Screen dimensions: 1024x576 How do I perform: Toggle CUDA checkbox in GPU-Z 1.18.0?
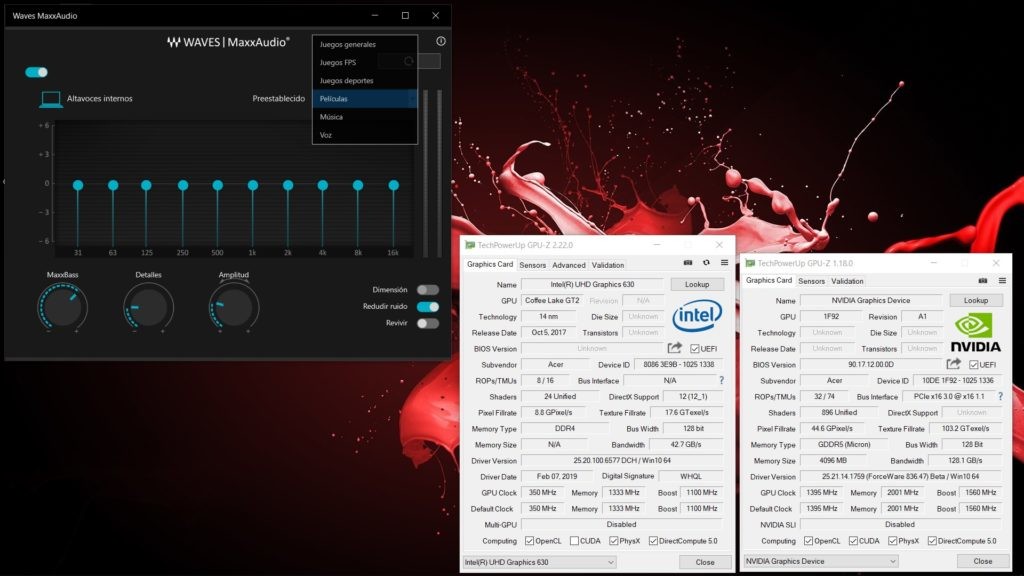point(853,541)
